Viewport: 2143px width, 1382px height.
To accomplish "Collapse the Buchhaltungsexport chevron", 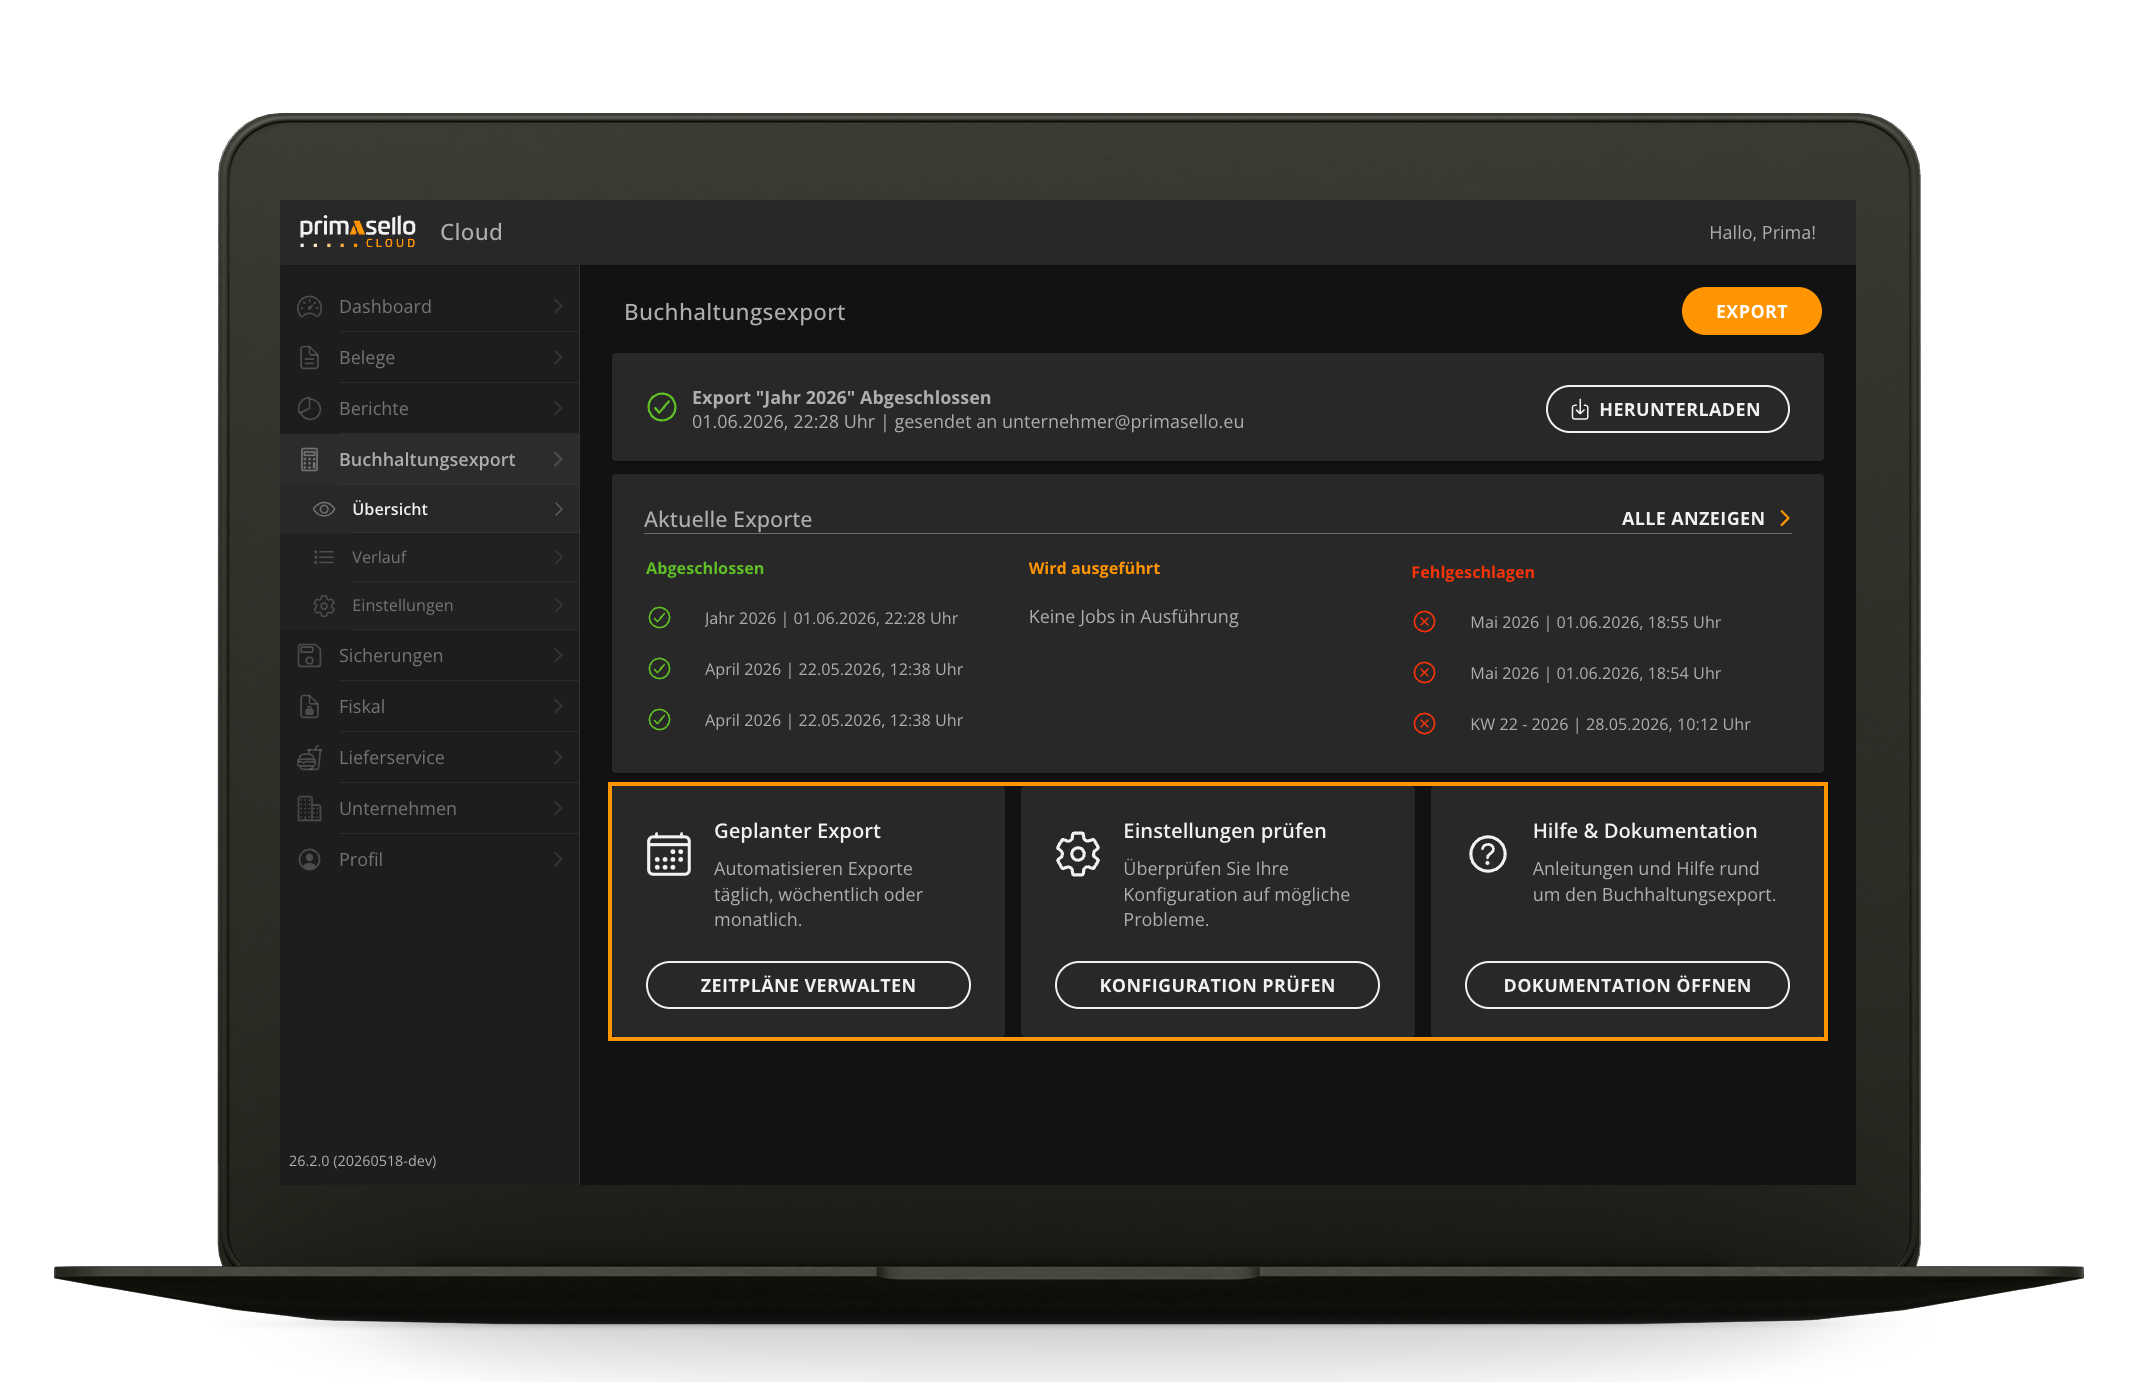I will (x=558, y=460).
